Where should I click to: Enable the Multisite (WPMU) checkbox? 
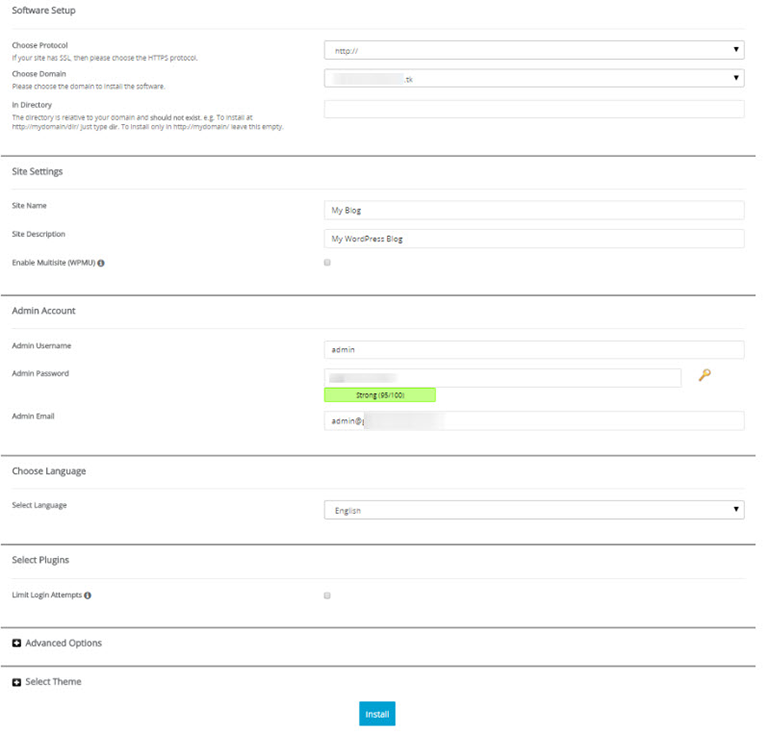click(x=327, y=262)
